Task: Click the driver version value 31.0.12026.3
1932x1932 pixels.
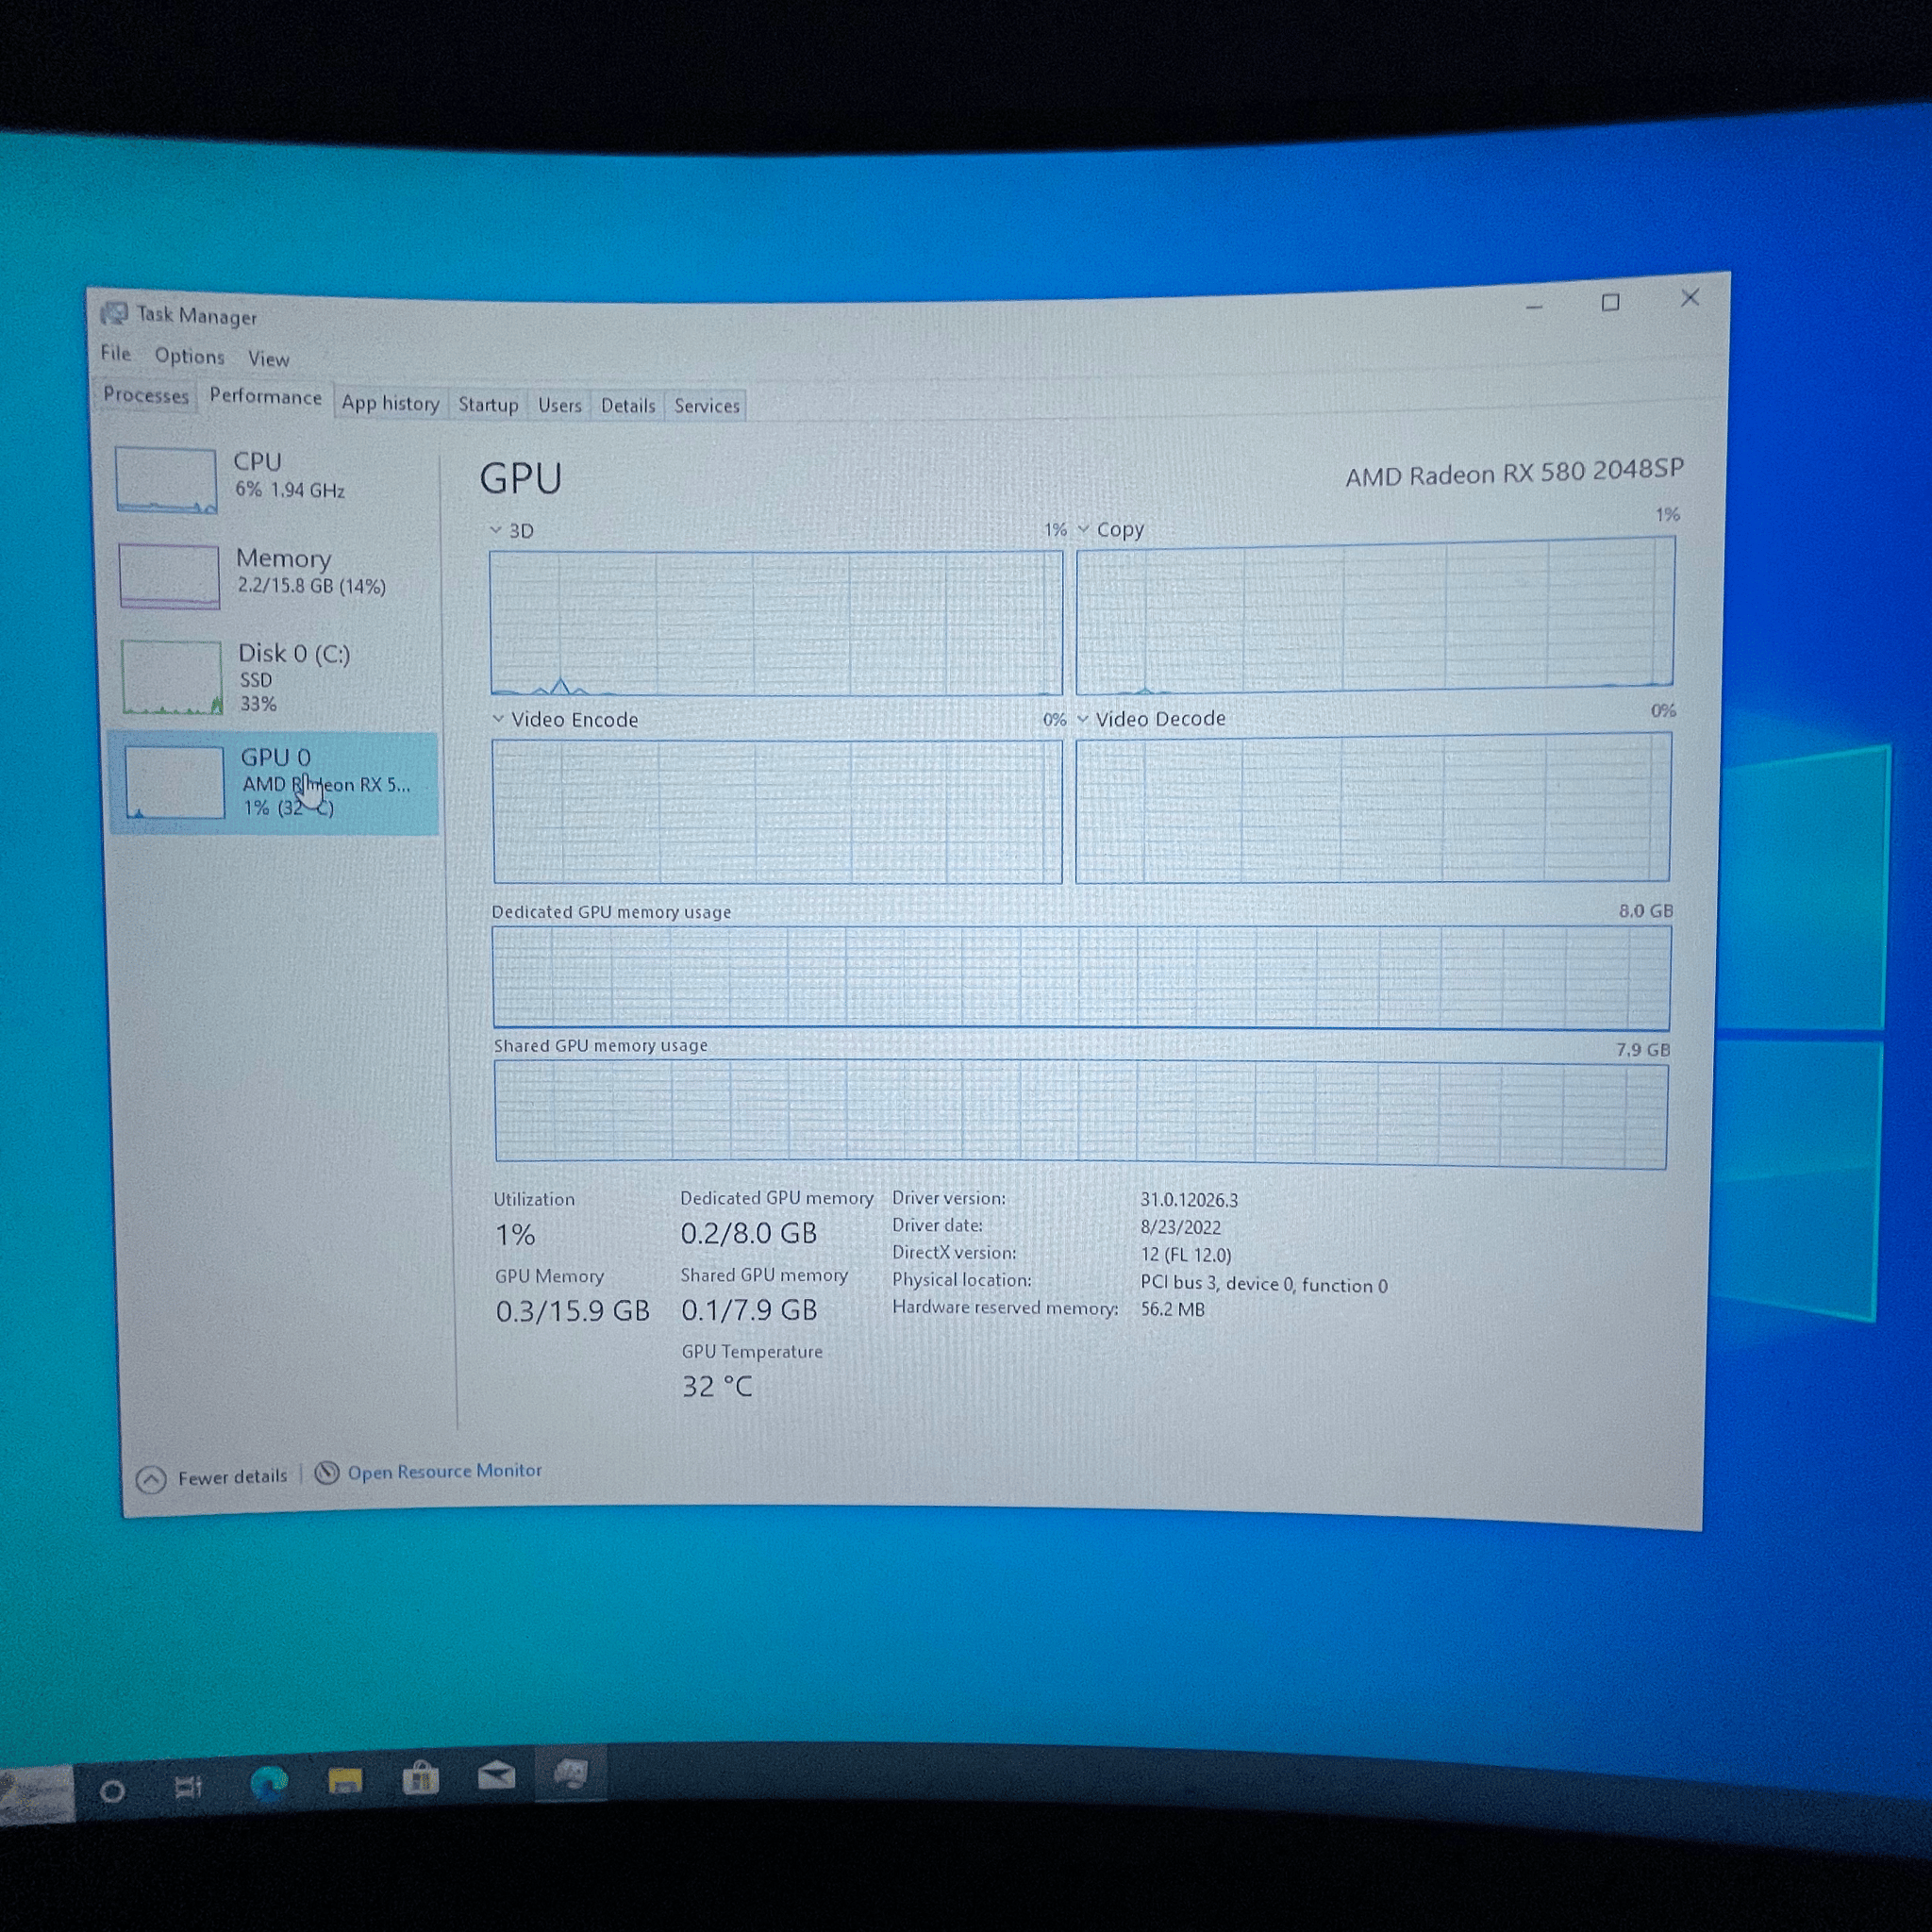Action: click(1189, 1199)
